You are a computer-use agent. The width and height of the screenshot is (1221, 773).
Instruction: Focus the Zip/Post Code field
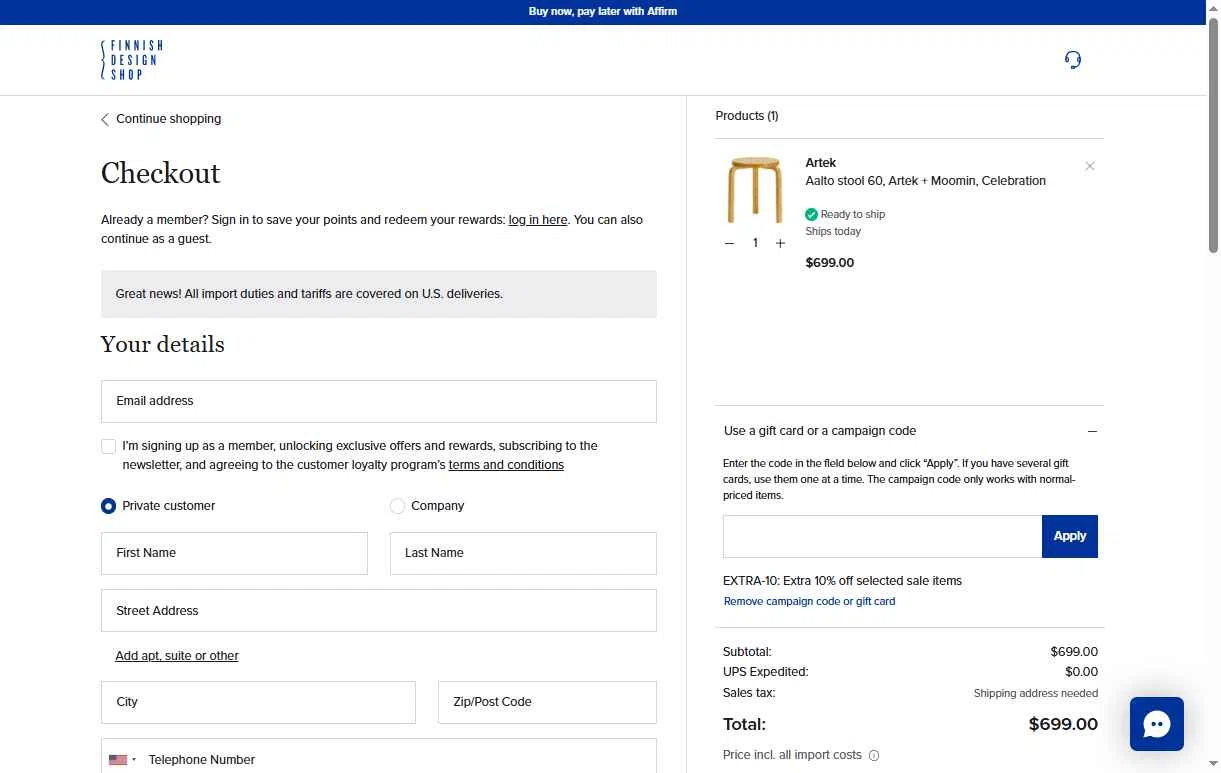pyautogui.click(x=547, y=702)
